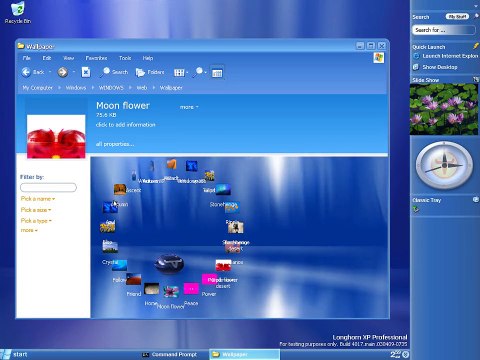The image size is (480, 360).
Task: Navigate to WINDOWS folder in breadcrumb
Action: [111, 88]
